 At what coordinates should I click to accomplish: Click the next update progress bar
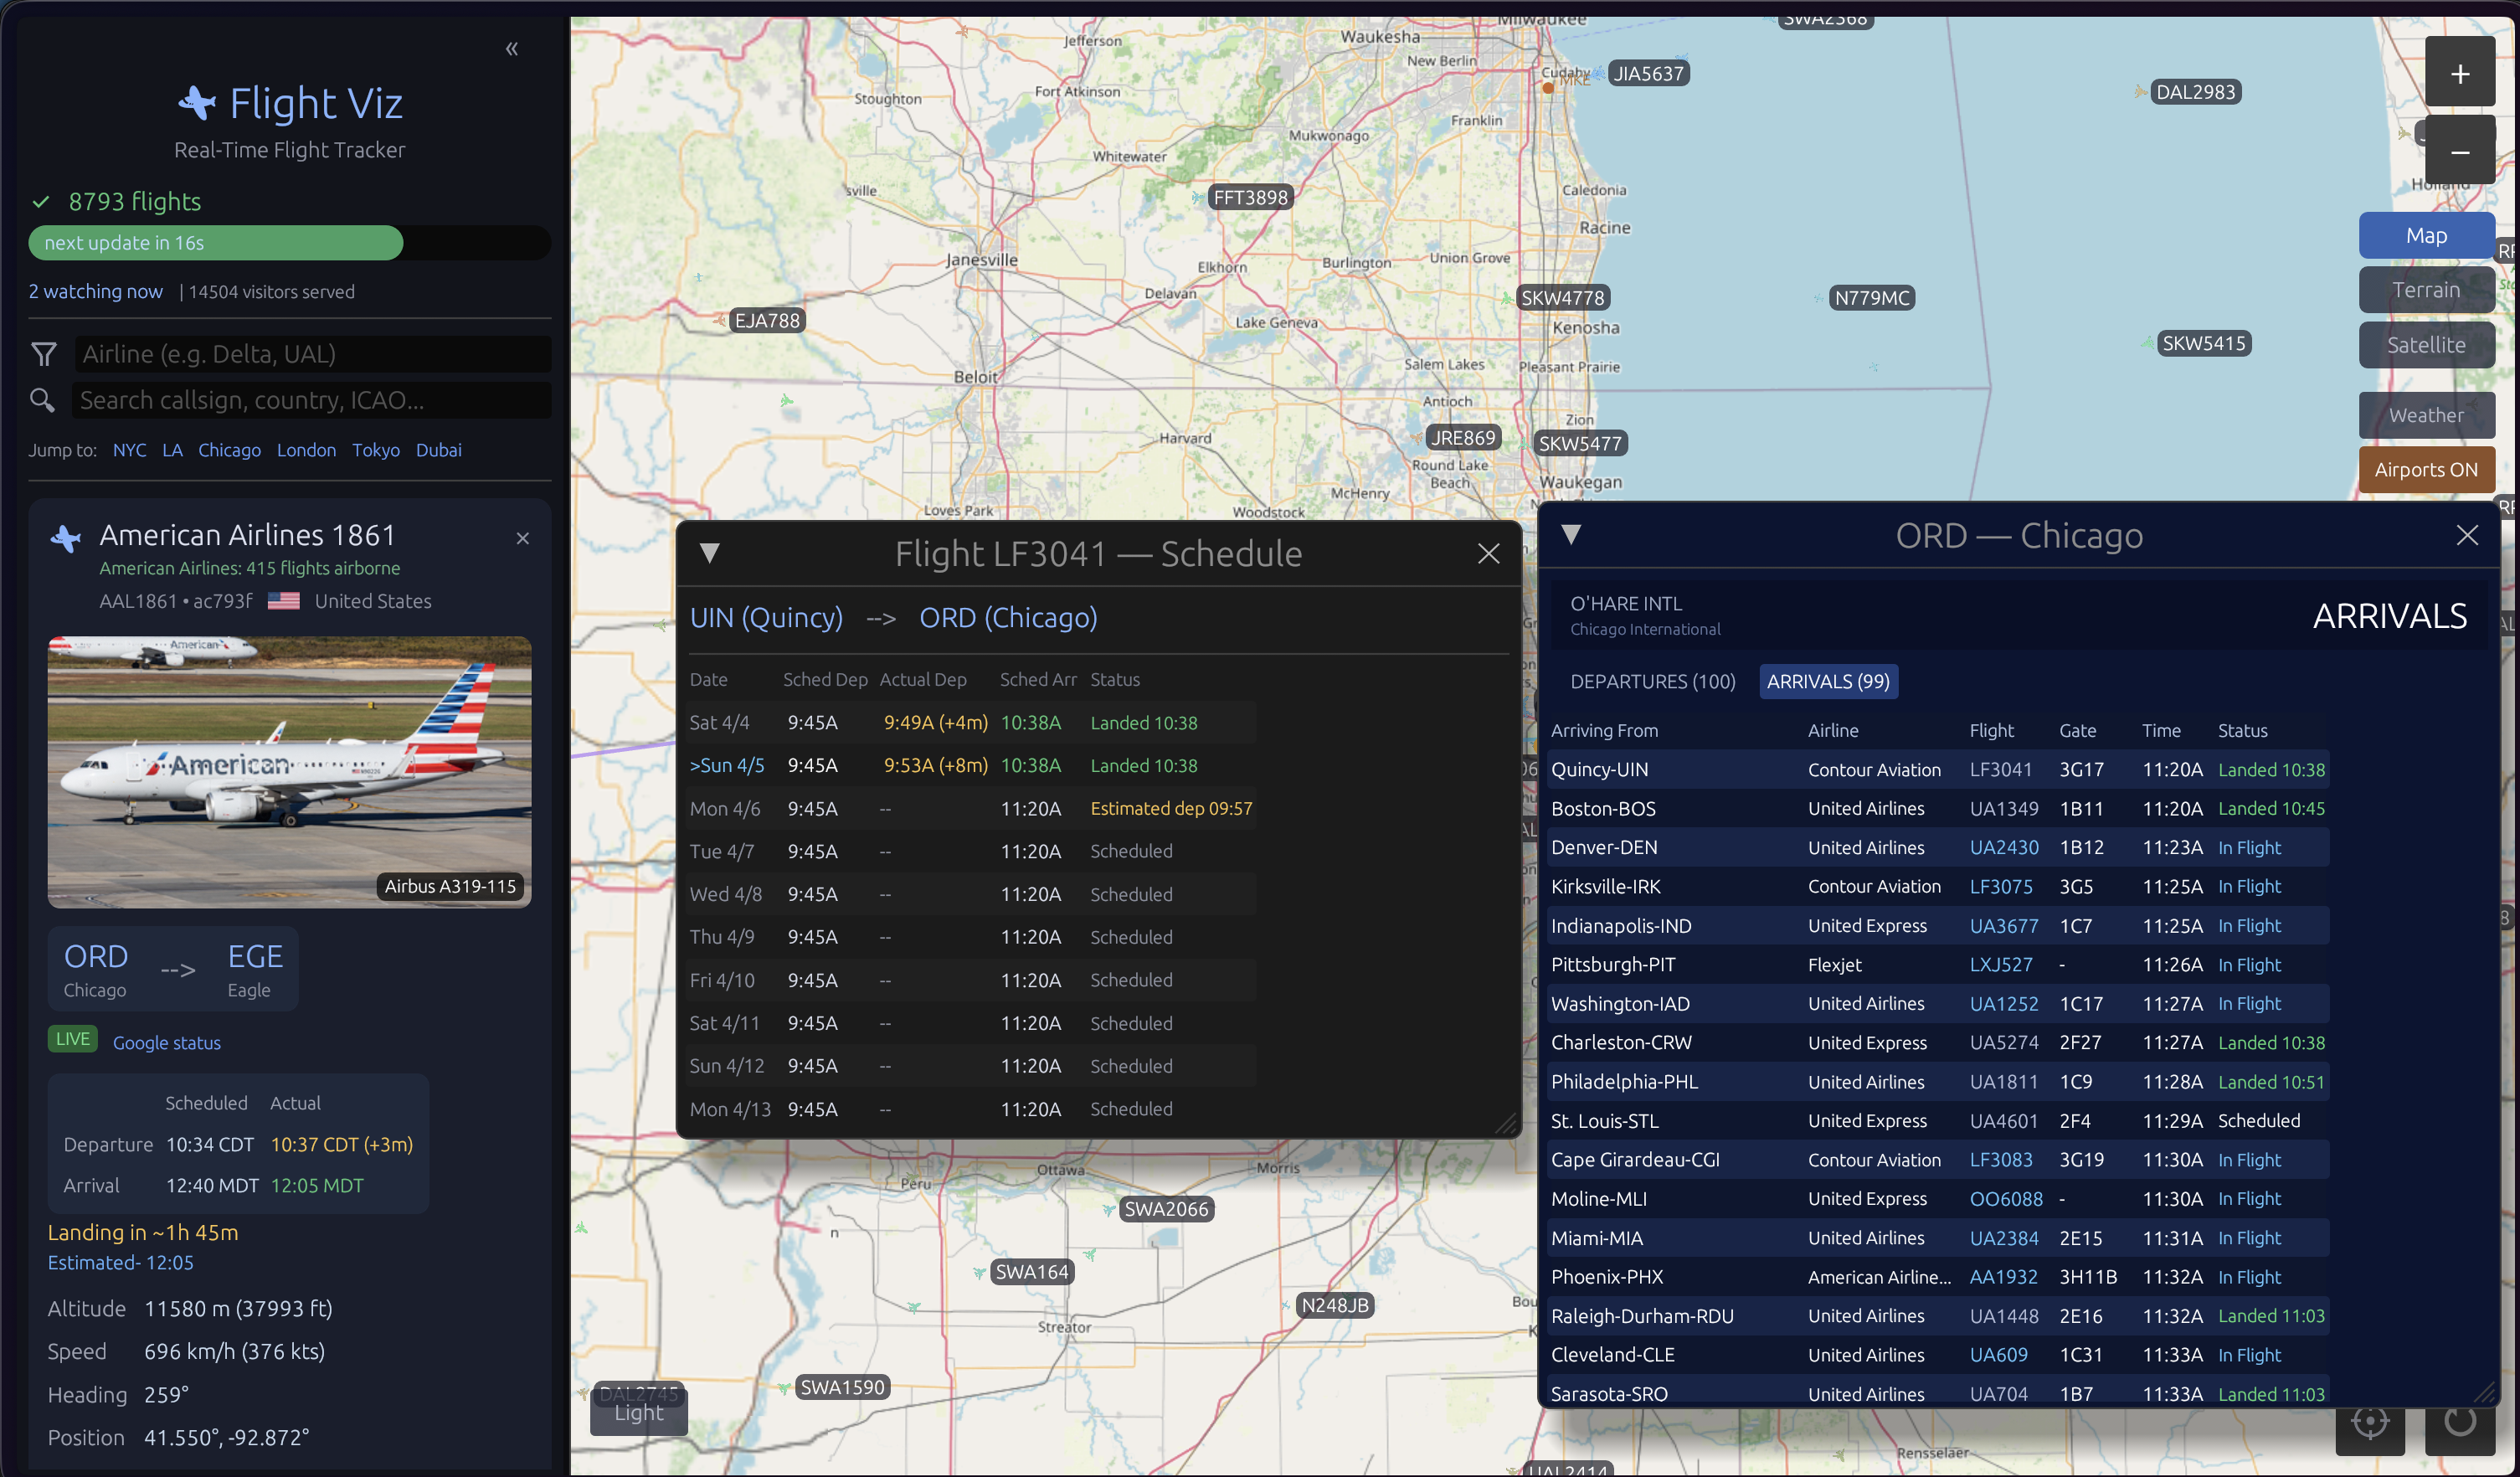(x=289, y=243)
